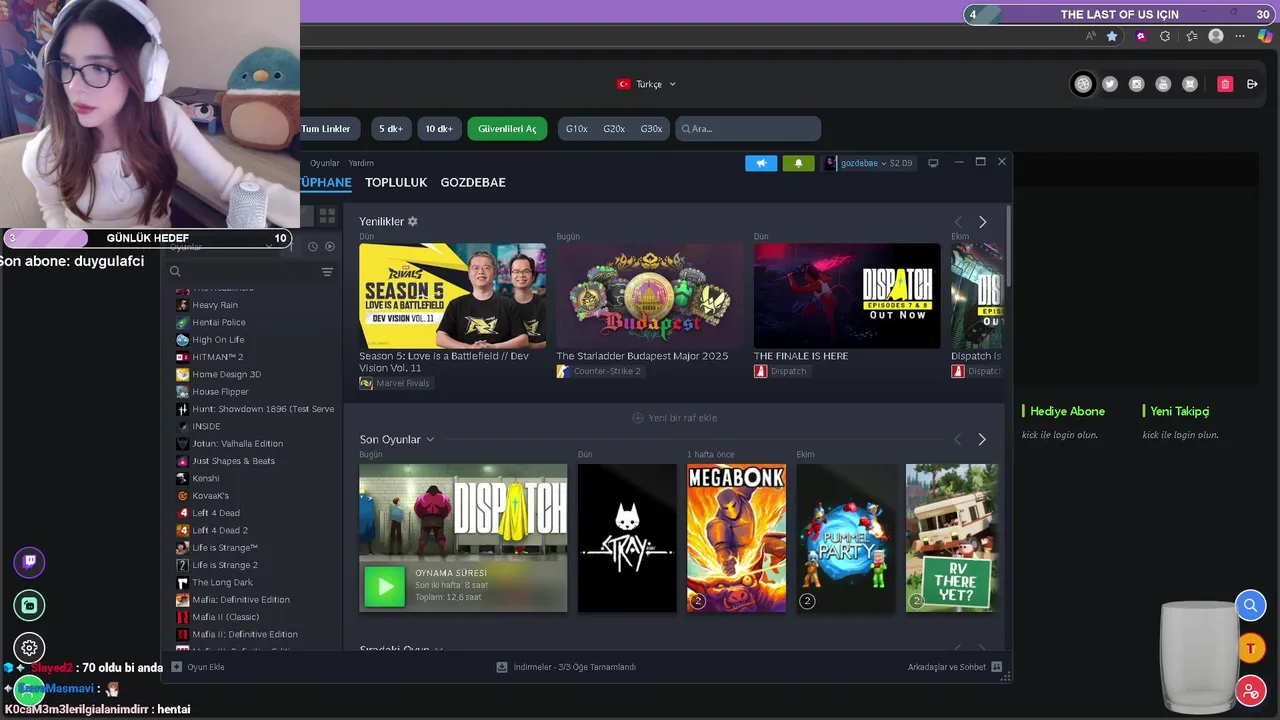The image size is (1280, 720).
Task: Switch Steam to Big Picture monitor icon
Action: point(933,163)
